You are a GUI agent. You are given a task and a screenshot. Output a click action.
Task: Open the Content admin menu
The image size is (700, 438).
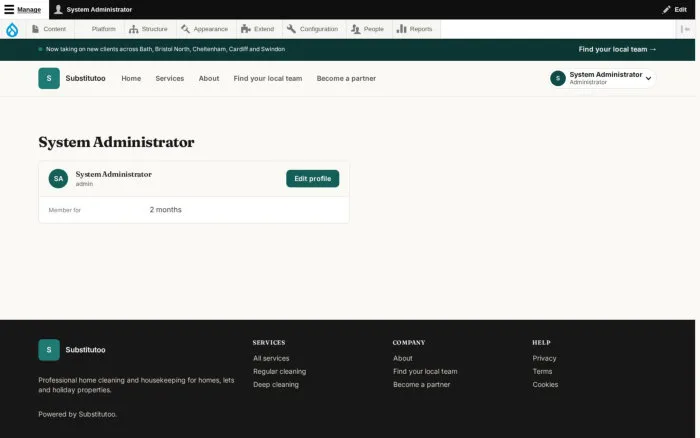(49, 29)
